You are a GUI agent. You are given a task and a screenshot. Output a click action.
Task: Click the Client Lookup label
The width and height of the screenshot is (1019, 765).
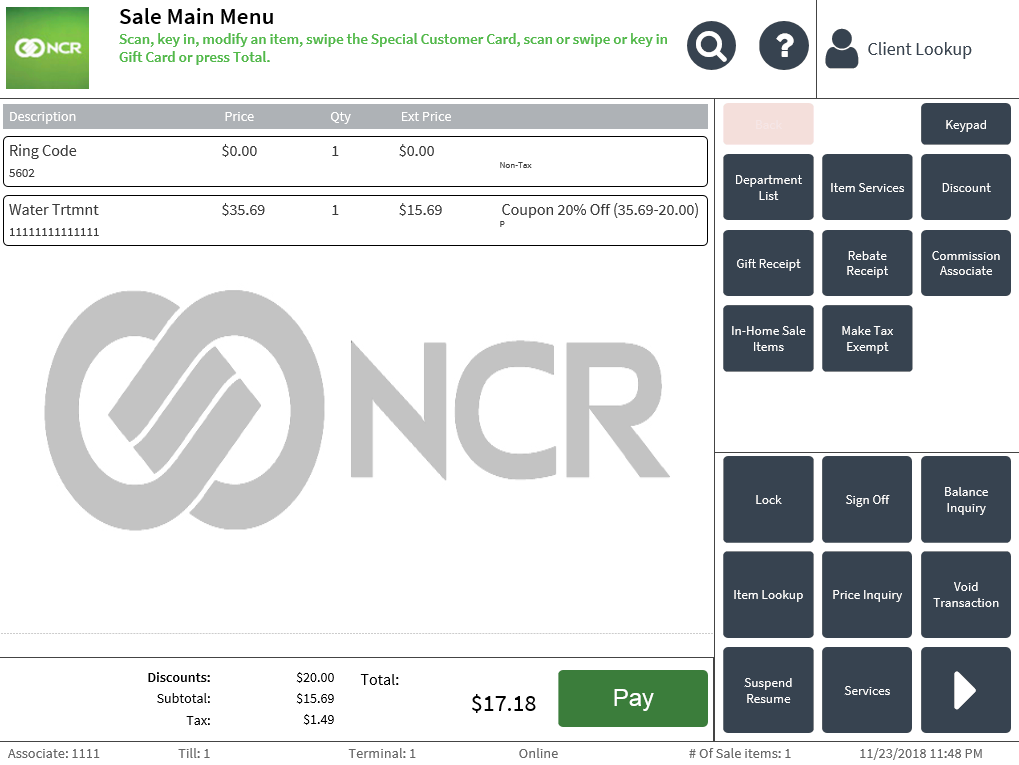tap(919, 49)
